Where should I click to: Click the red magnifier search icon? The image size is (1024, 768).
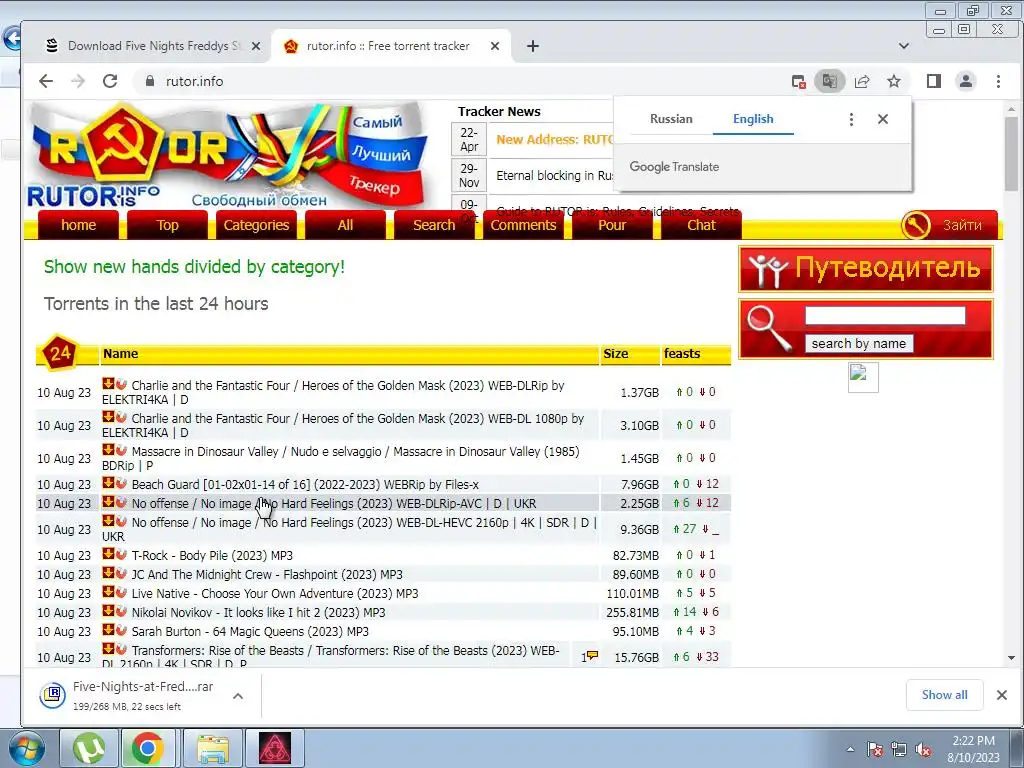tap(769, 328)
